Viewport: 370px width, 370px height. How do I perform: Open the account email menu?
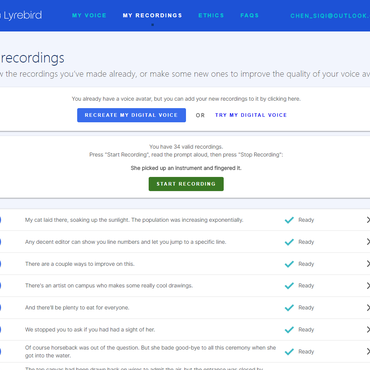(x=330, y=16)
